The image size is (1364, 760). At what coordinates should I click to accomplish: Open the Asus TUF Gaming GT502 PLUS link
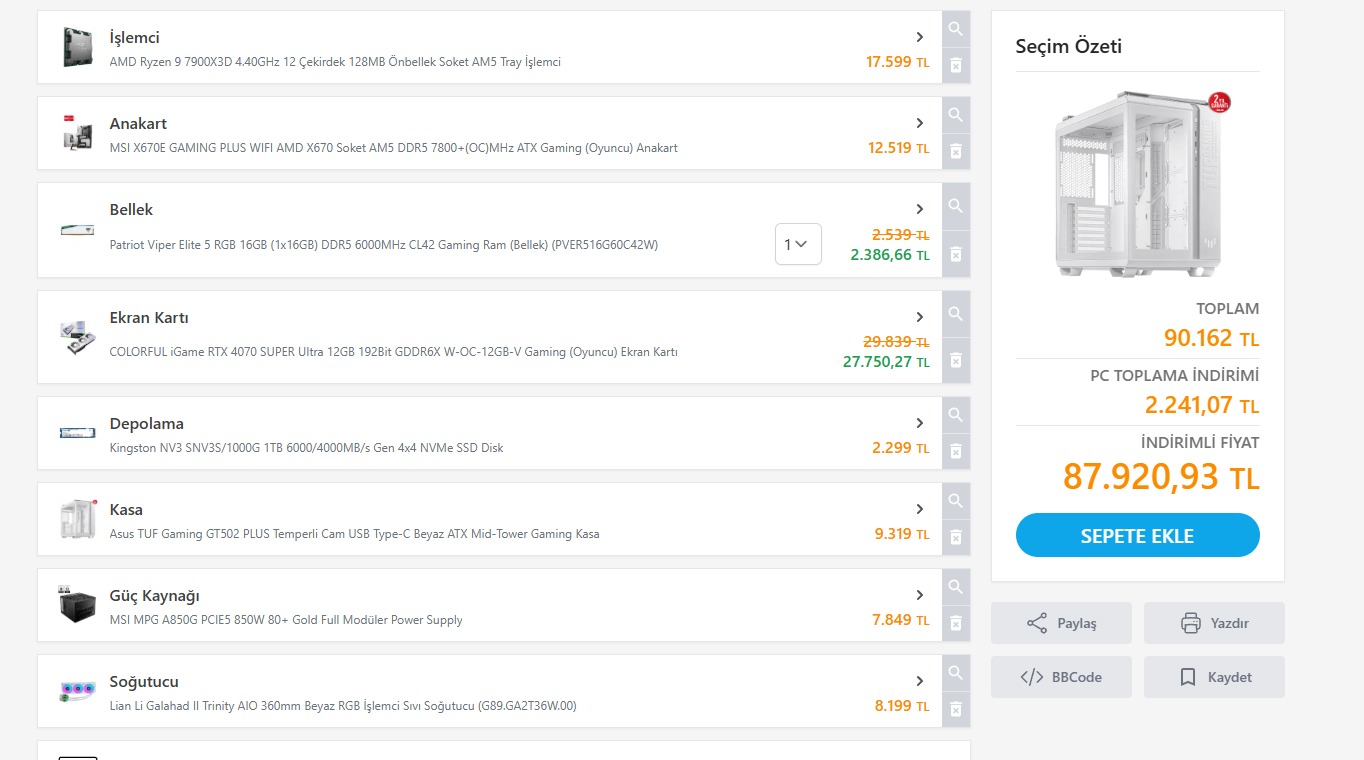pyautogui.click(x=354, y=534)
